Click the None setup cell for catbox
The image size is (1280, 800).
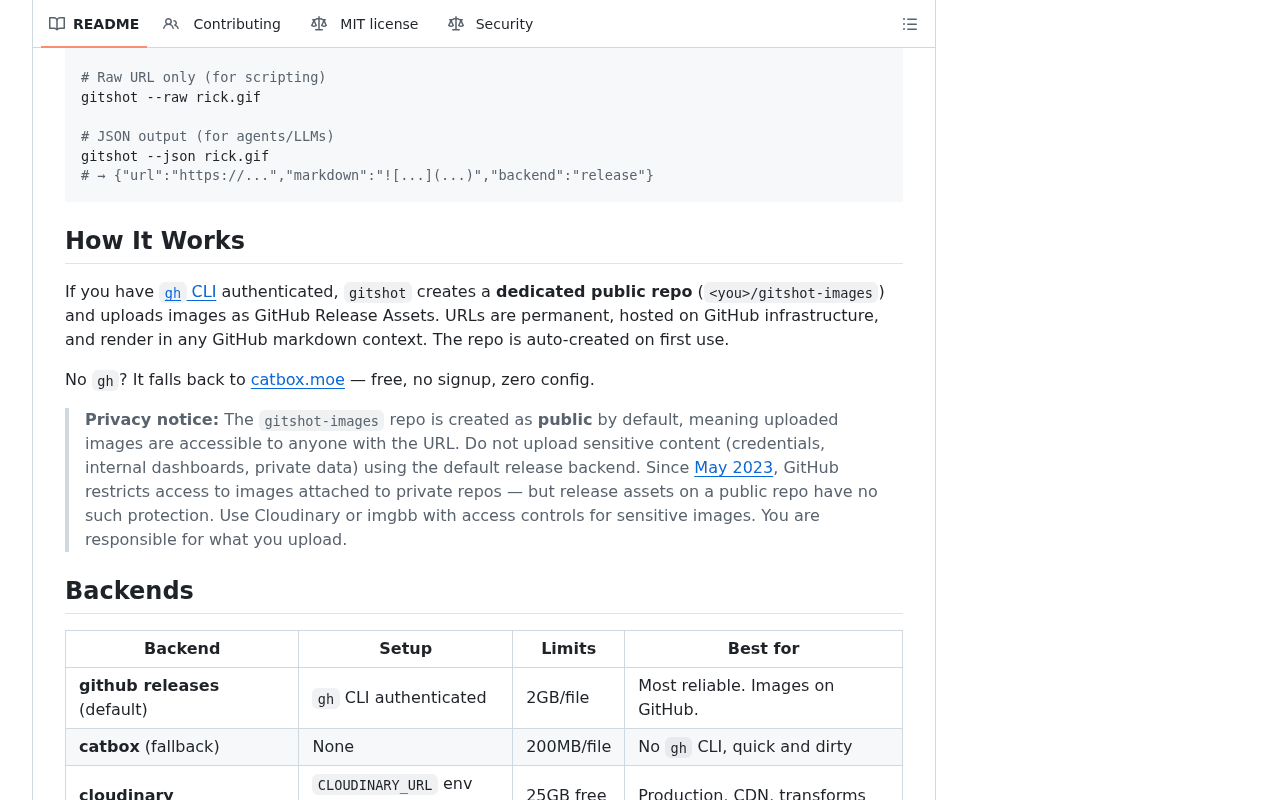point(406,747)
